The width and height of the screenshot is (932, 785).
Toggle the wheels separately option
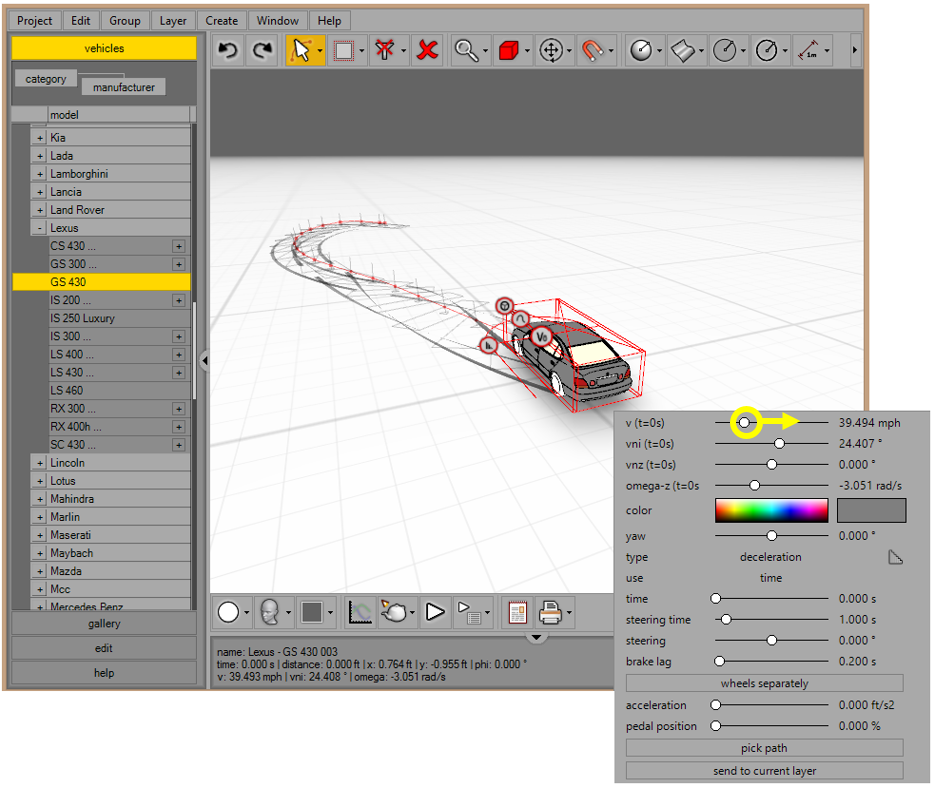[764, 683]
